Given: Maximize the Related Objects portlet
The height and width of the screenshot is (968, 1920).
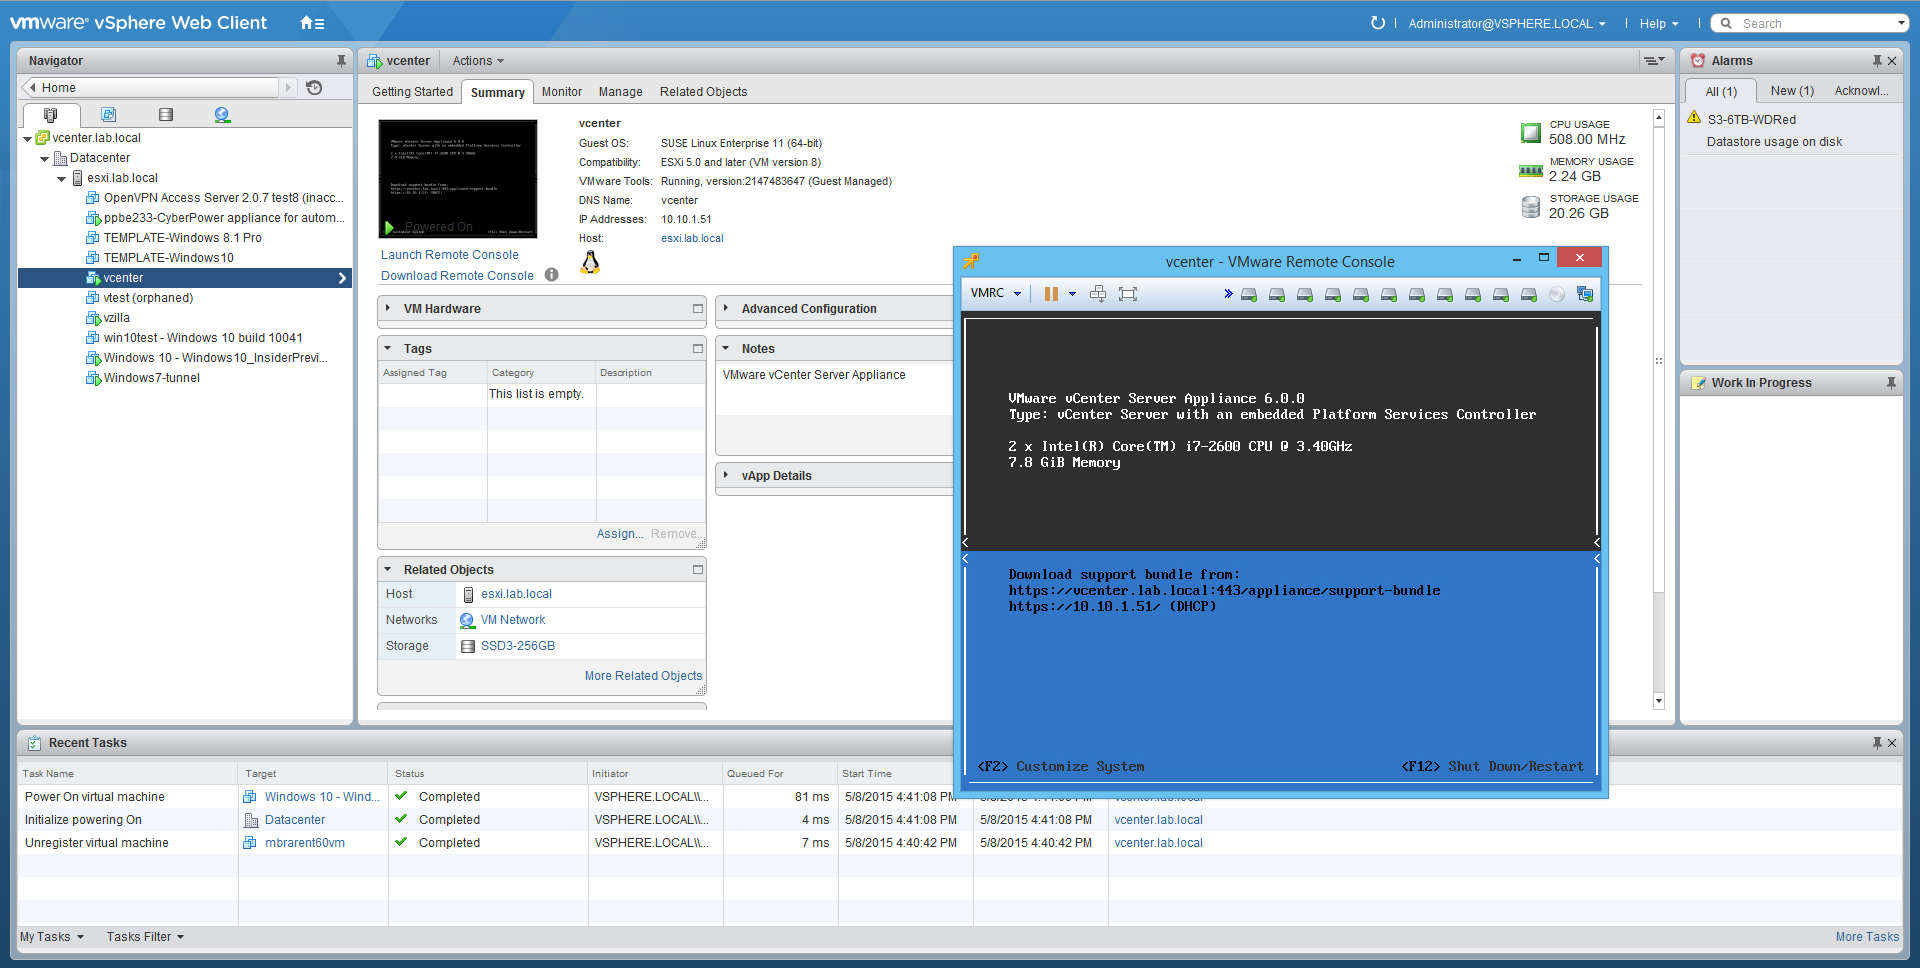Looking at the screenshot, I should (698, 570).
